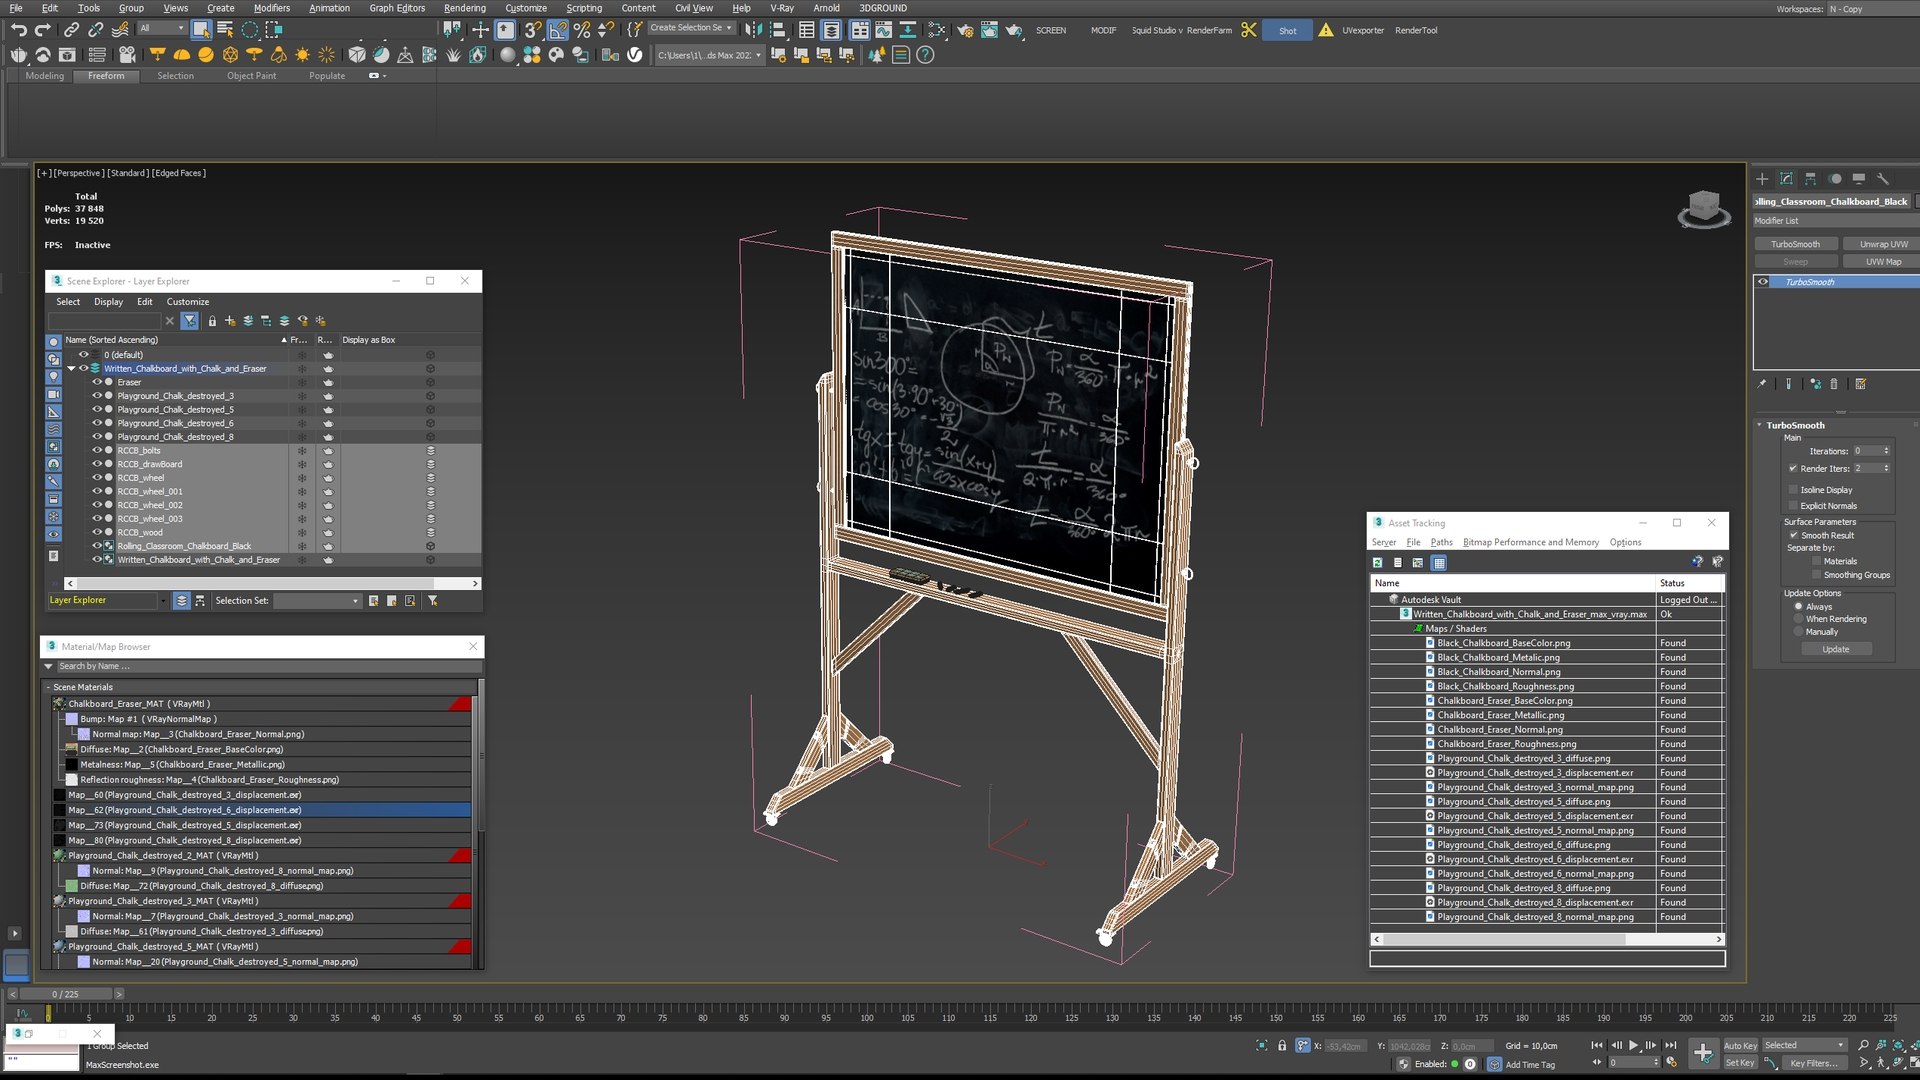1920x1080 pixels.
Task: Open the Modifier List dropdown
Action: [x=1836, y=221]
